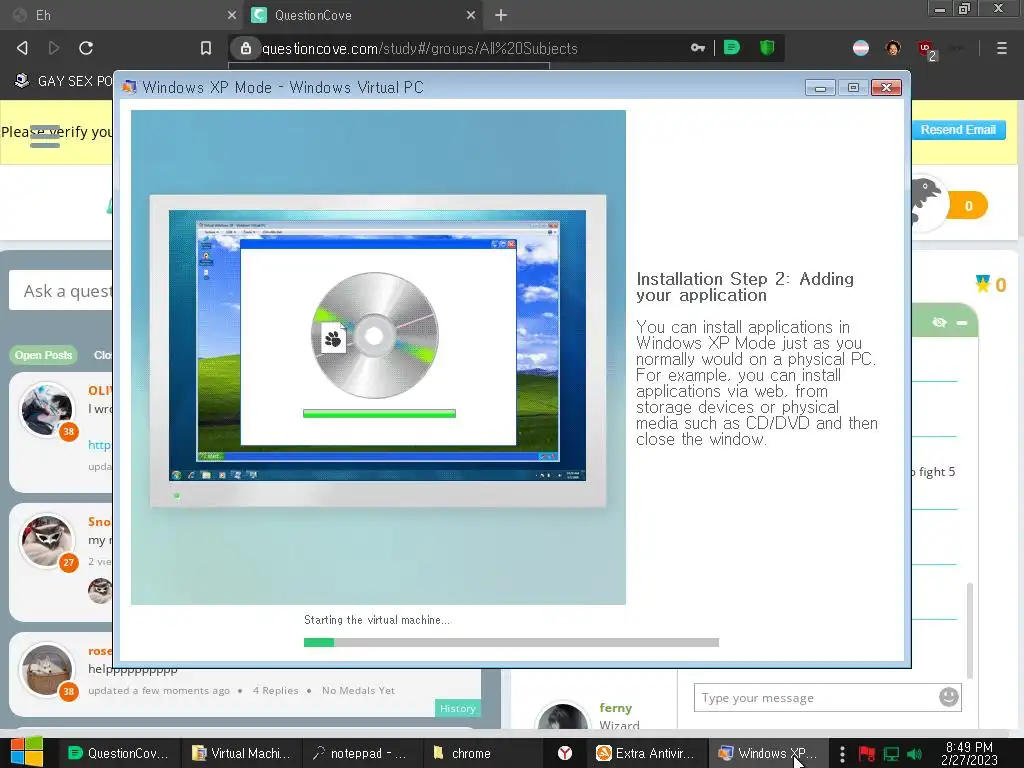
Task: Minimize the chat panel with dash icon
Action: 962,323
